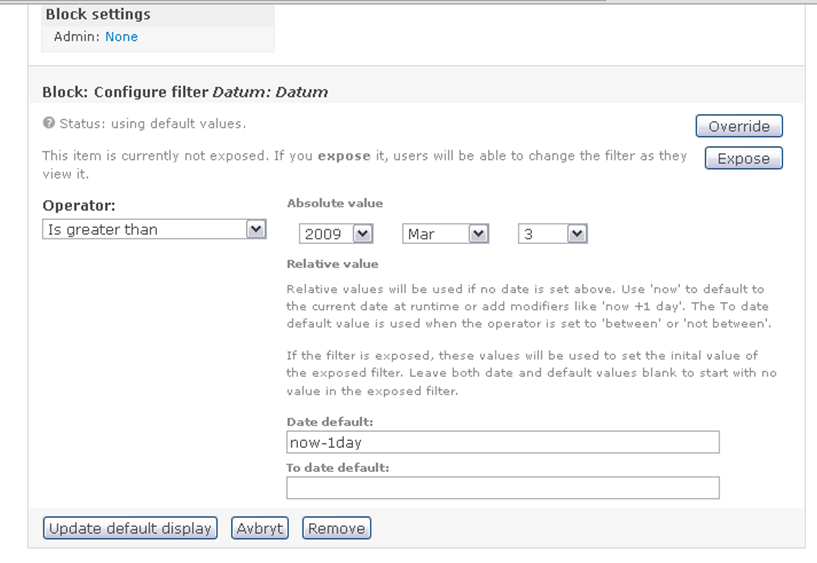Click the arrow on the Operator select box

(x=256, y=229)
